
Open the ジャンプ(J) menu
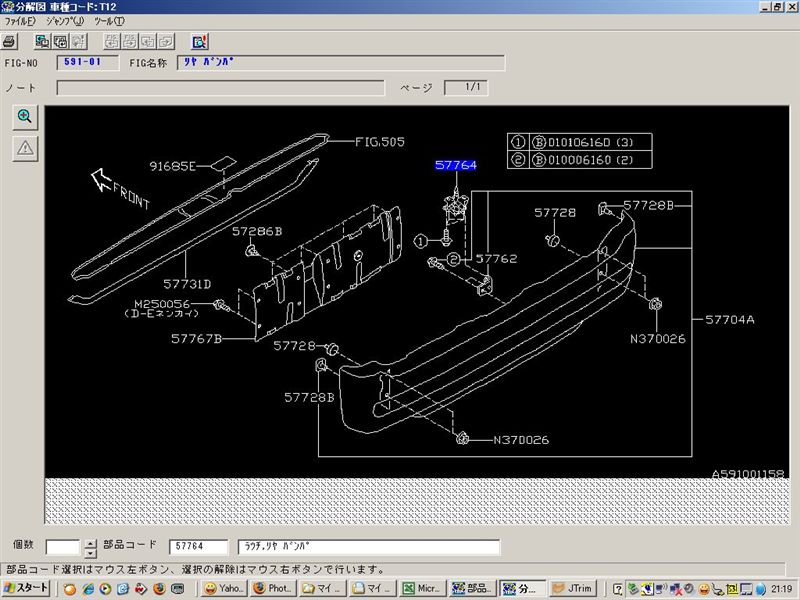click(64, 21)
